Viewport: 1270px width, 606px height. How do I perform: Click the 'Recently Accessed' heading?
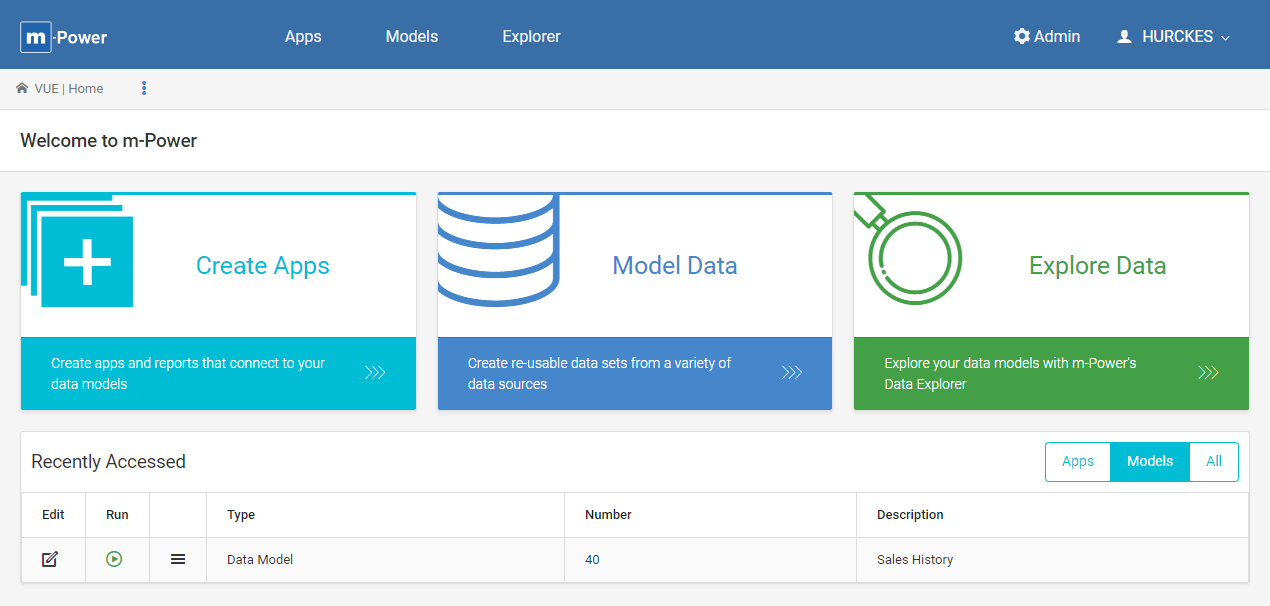pos(109,462)
